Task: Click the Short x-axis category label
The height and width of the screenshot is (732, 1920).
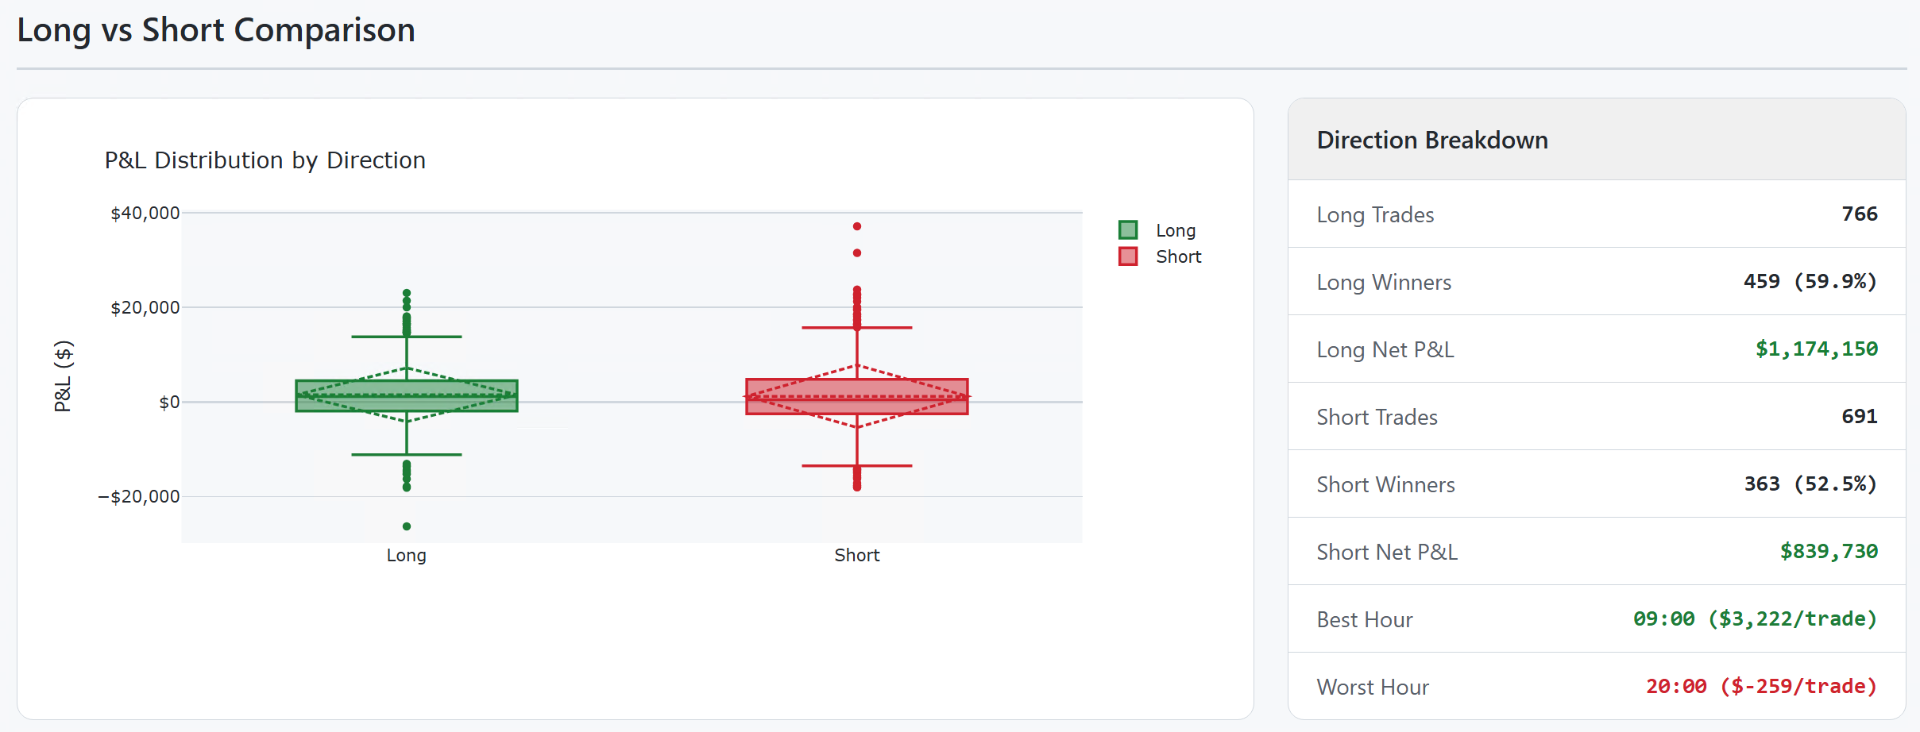Action: pos(857,555)
